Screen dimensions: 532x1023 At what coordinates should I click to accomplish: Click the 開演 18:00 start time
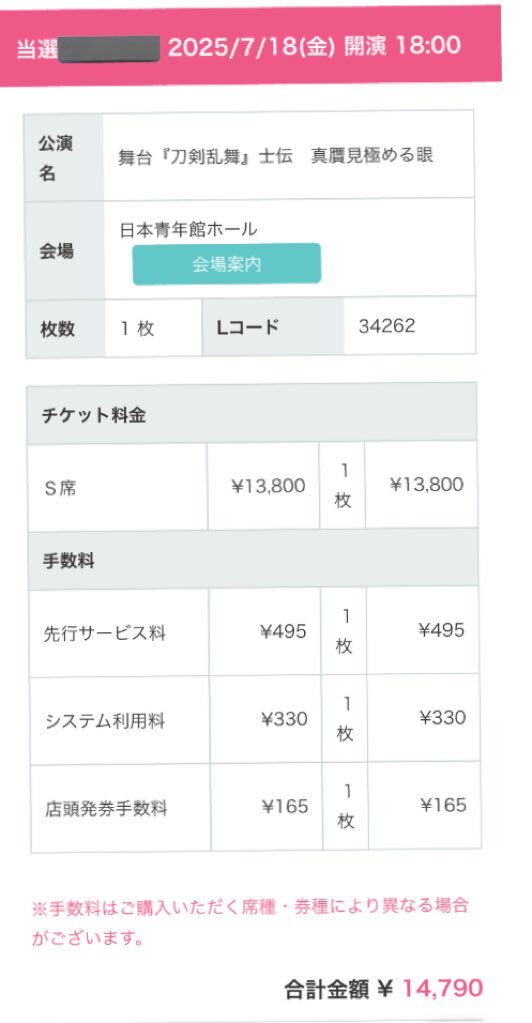(403, 46)
